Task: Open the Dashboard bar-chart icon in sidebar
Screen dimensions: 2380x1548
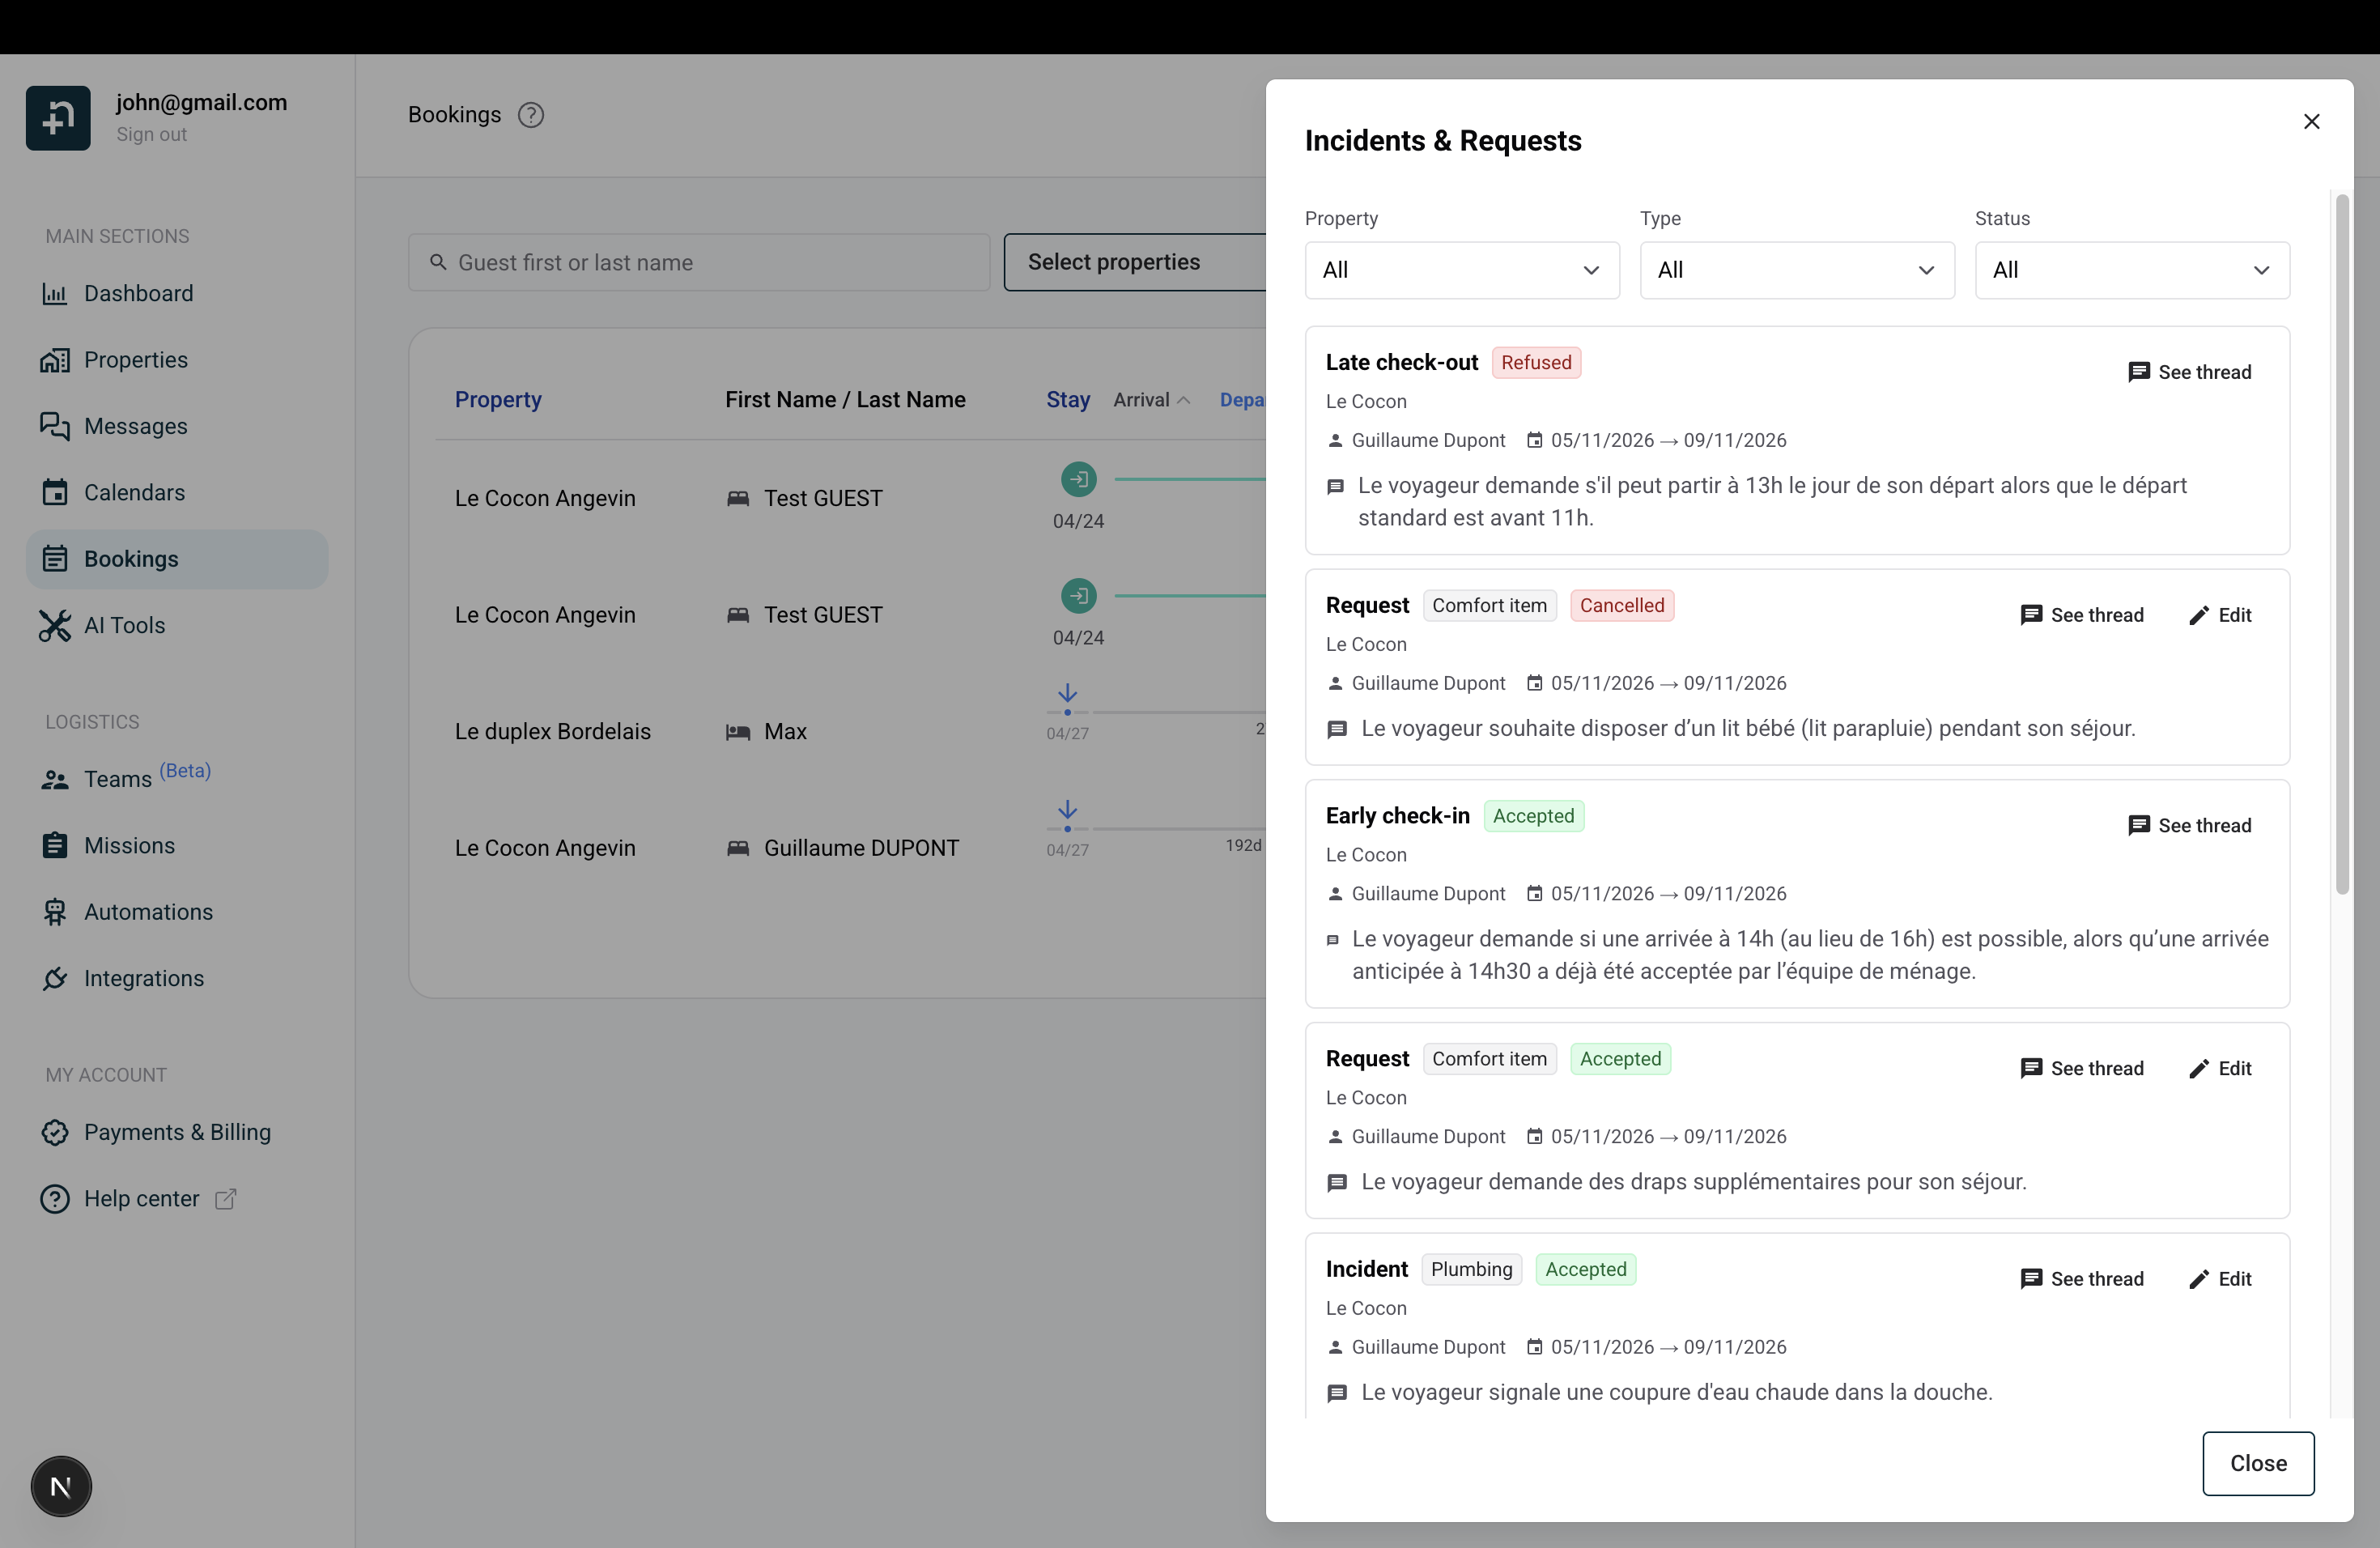Action: [55, 293]
